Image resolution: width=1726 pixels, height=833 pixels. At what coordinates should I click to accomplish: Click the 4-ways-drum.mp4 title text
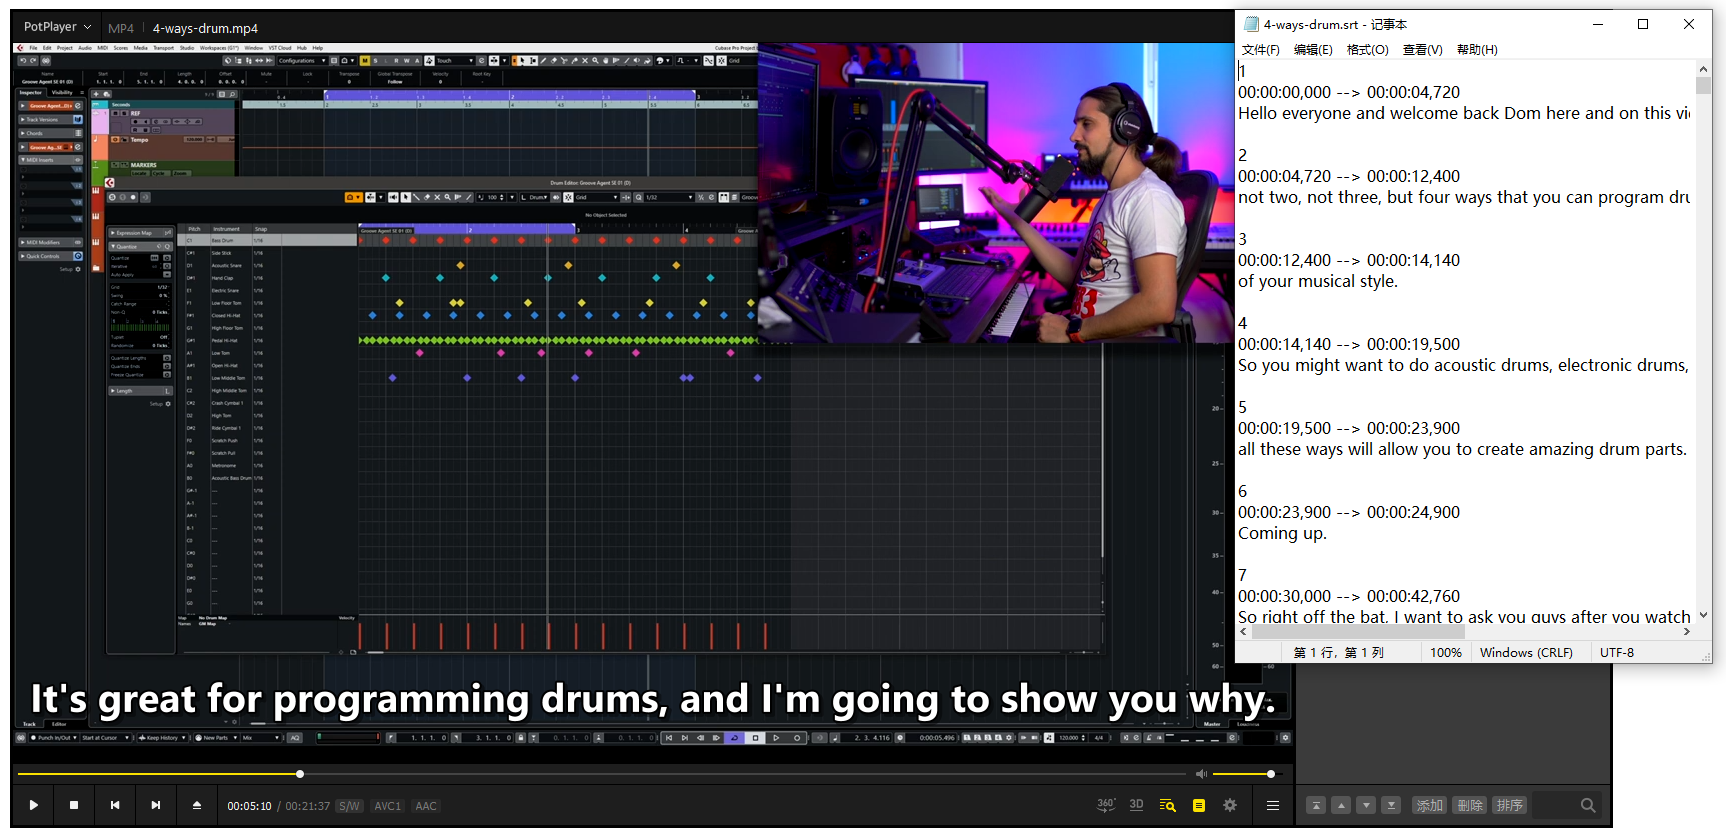(x=205, y=28)
